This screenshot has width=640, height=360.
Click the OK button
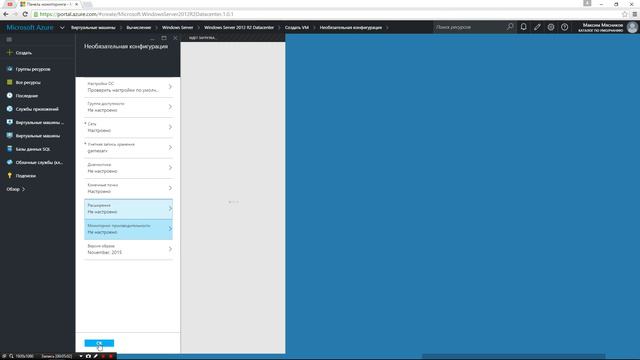click(x=99, y=343)
